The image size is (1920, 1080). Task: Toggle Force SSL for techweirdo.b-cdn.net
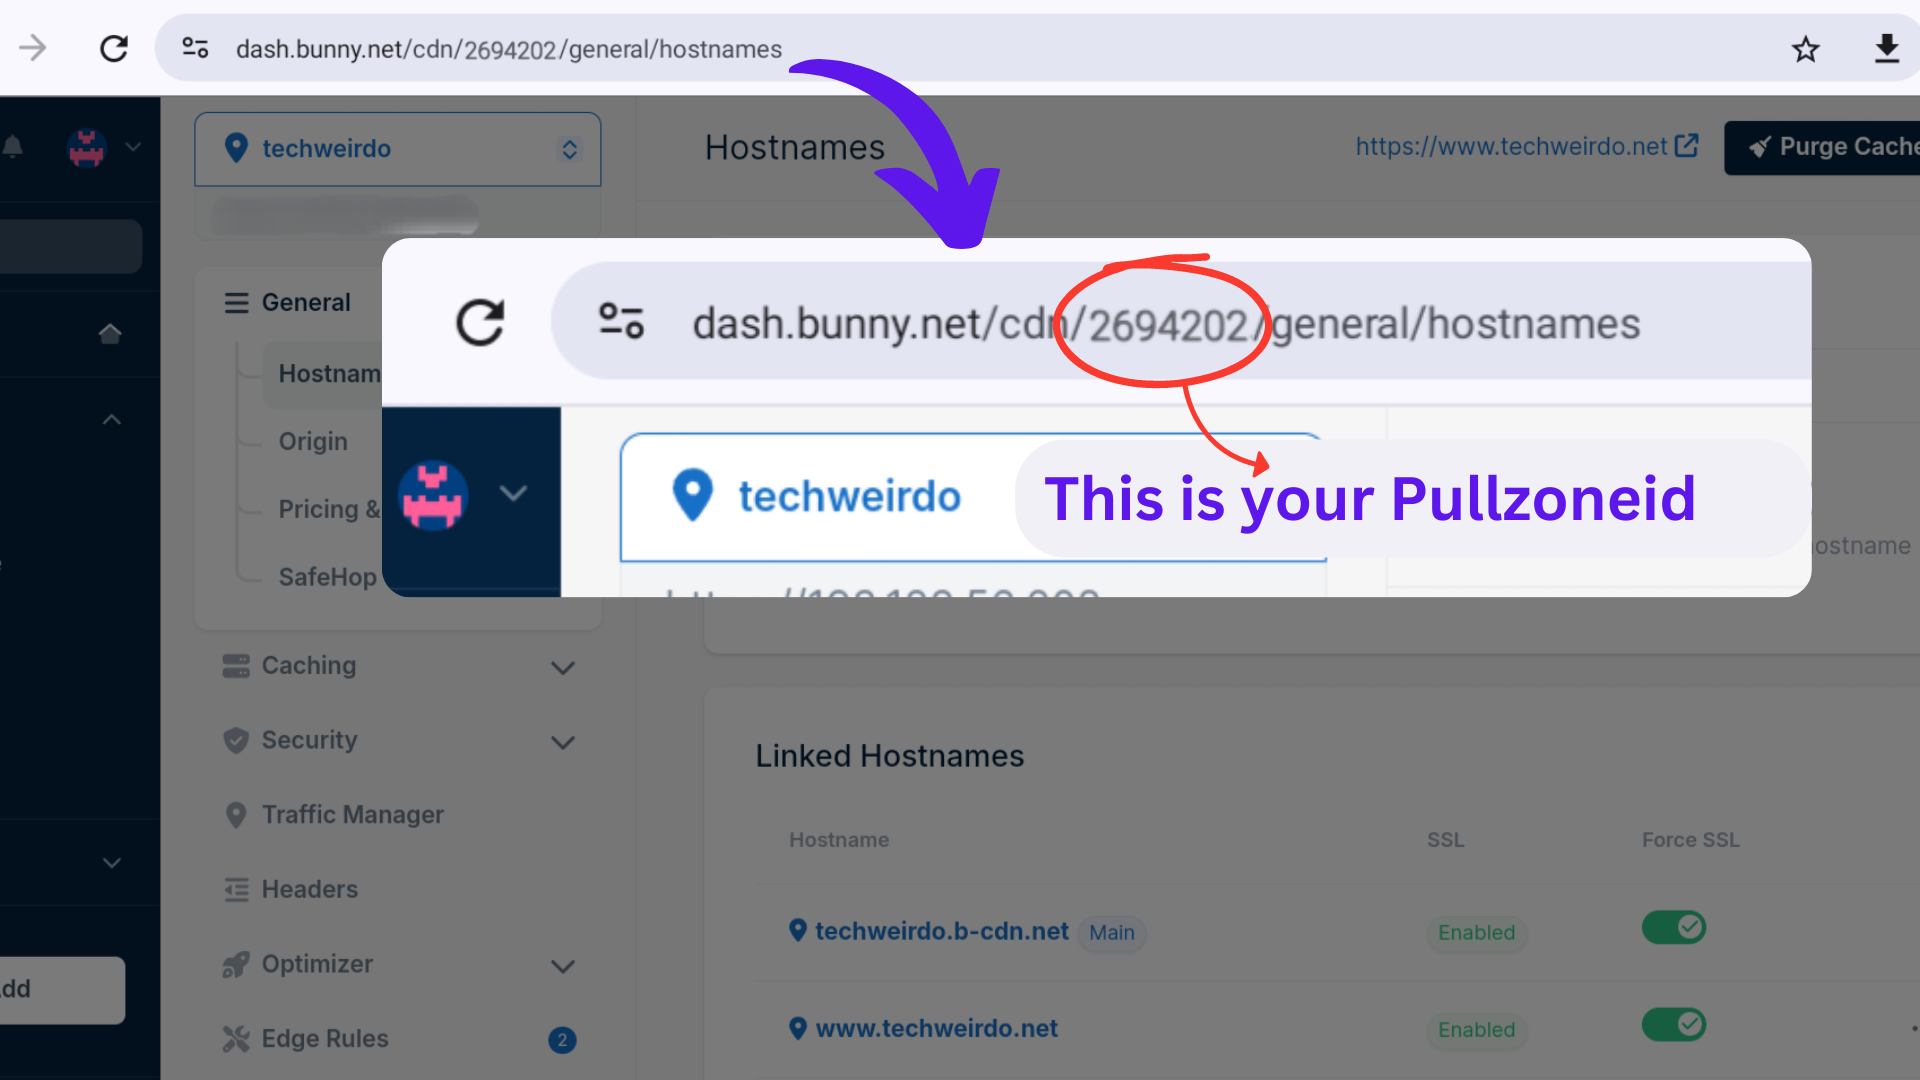pos(1674,928)
